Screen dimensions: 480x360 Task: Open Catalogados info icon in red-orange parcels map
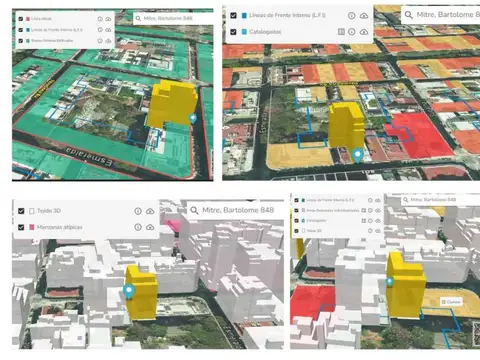pos(351,32)
